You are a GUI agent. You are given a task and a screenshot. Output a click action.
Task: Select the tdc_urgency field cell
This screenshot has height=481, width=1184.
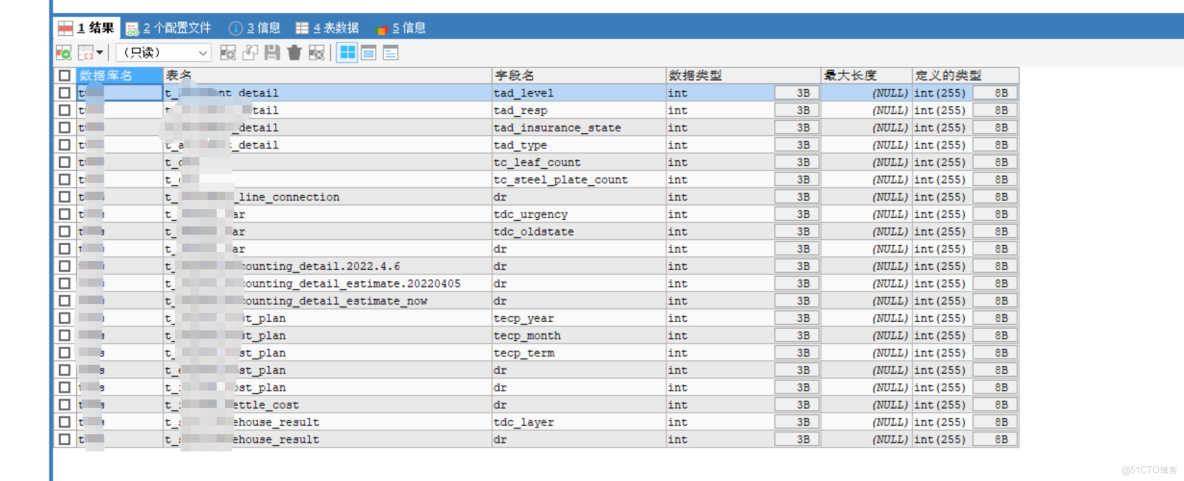578,214
